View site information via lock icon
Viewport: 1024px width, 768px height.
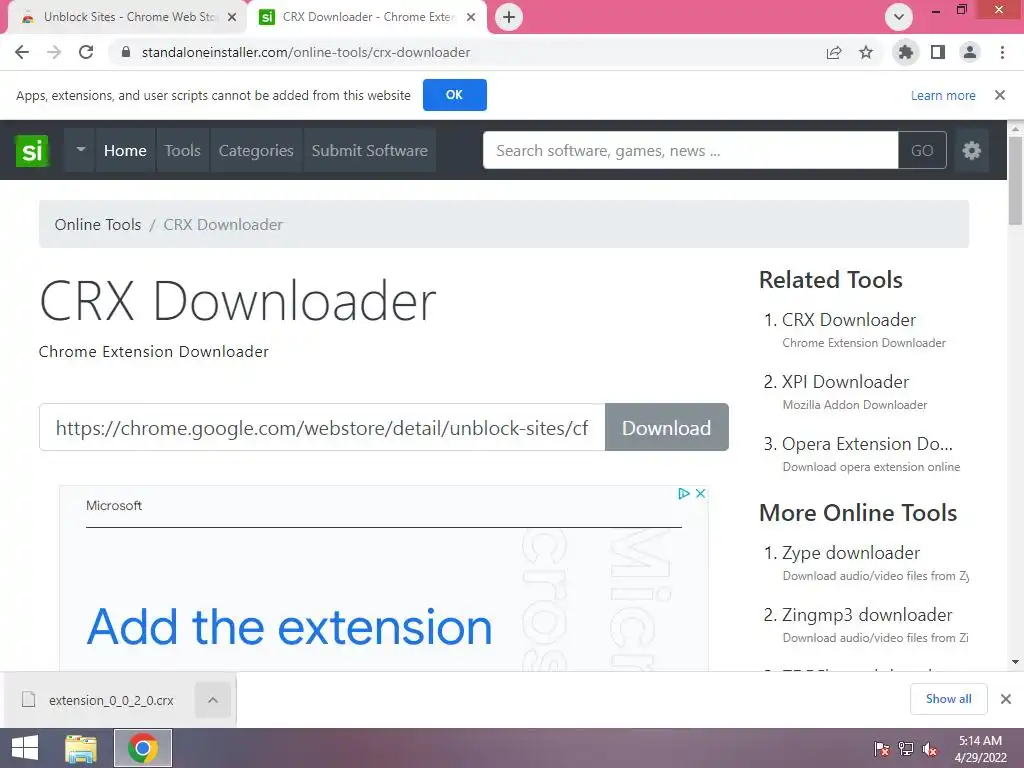point(126,52)
